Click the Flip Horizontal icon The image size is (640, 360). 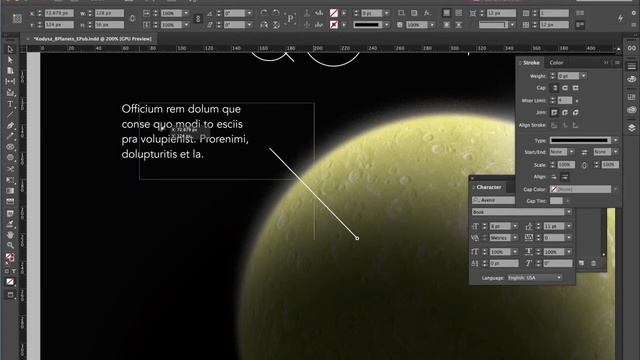(x=264, y=25)
